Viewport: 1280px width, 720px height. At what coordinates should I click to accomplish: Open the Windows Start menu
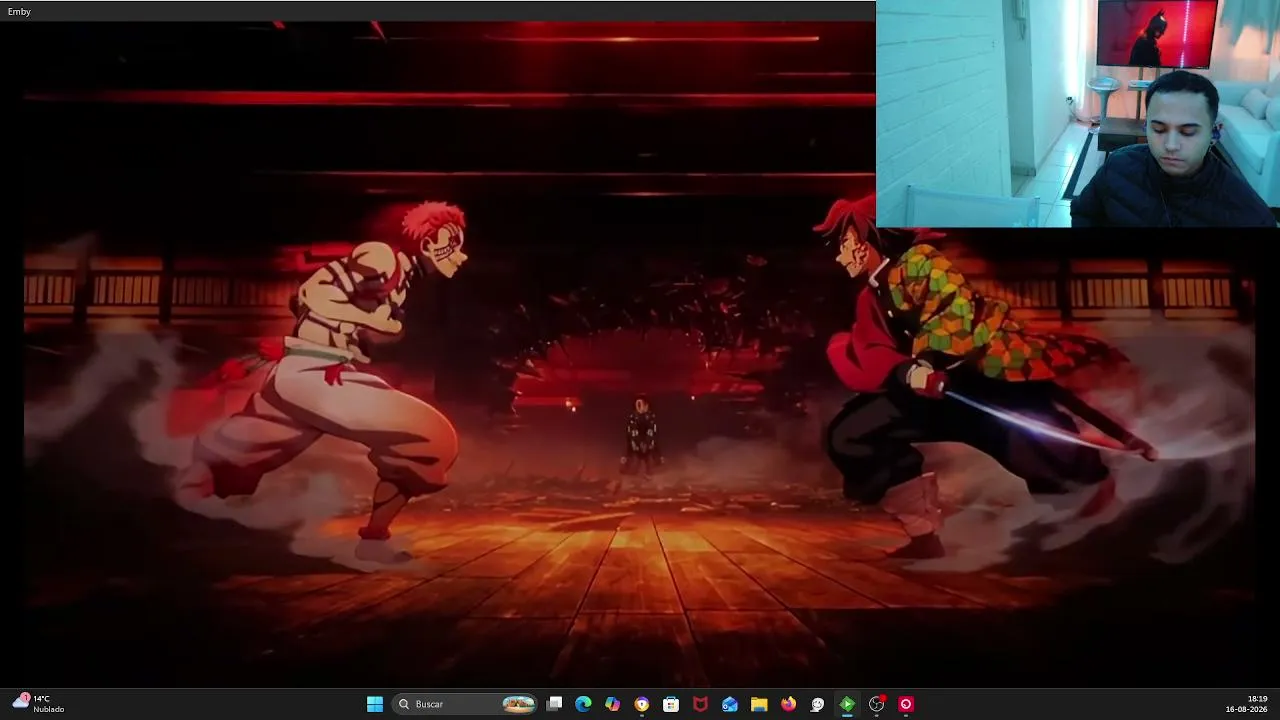(375, 704)
